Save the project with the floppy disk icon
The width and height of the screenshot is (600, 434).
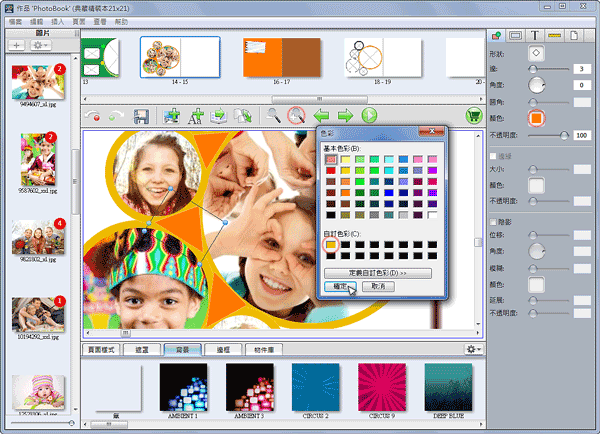(141, 116)
